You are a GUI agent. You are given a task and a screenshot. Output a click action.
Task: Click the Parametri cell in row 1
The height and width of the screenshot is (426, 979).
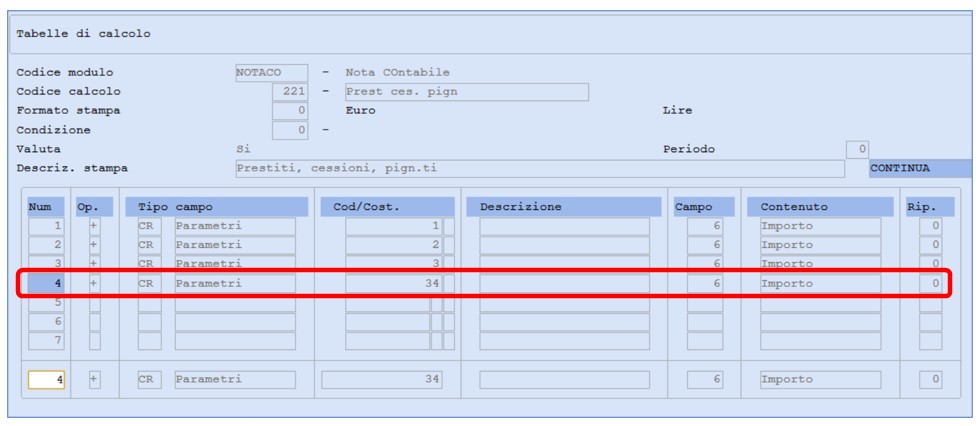pos(235,226)
